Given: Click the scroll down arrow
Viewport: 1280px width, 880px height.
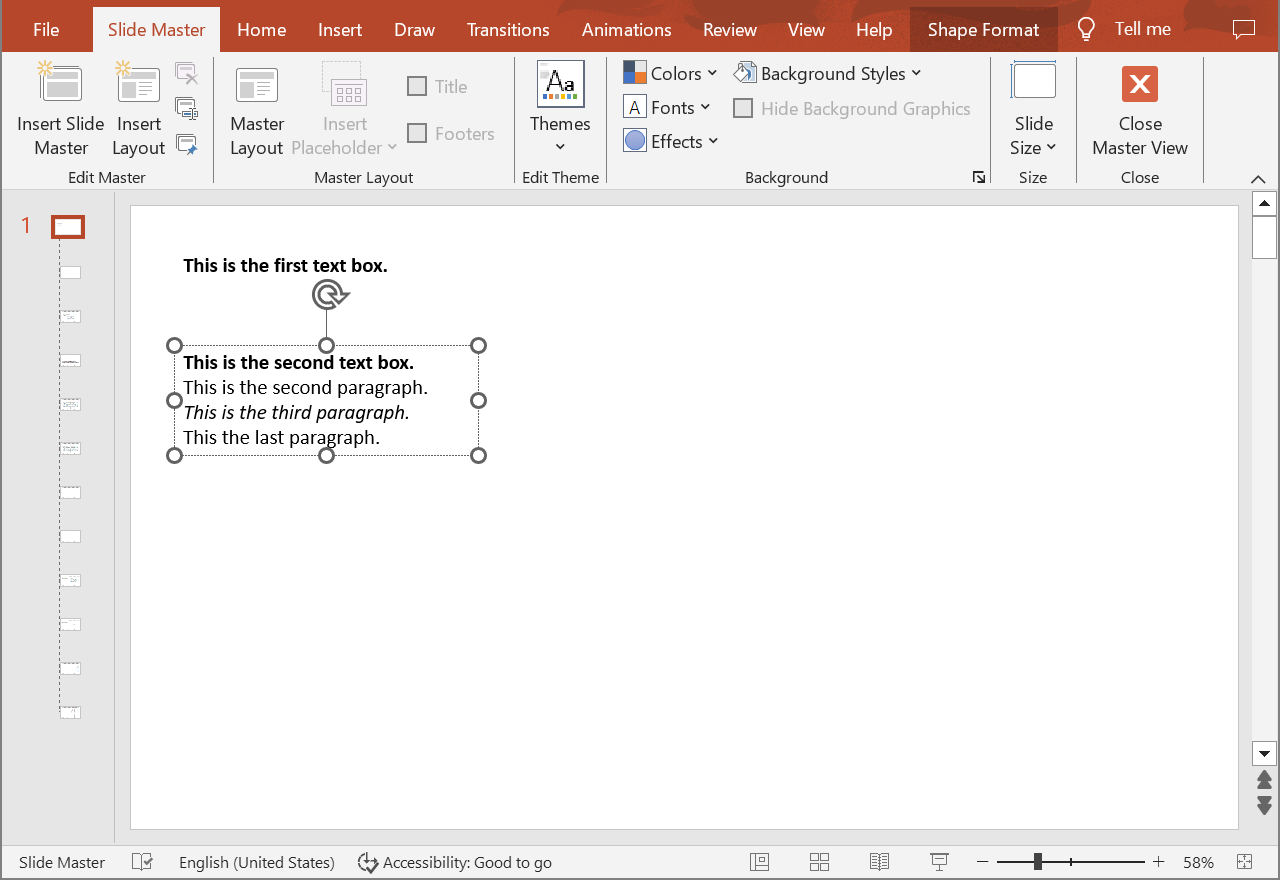Looking at the screenshot, I should pyautogui.click(x=1264, y=754).
